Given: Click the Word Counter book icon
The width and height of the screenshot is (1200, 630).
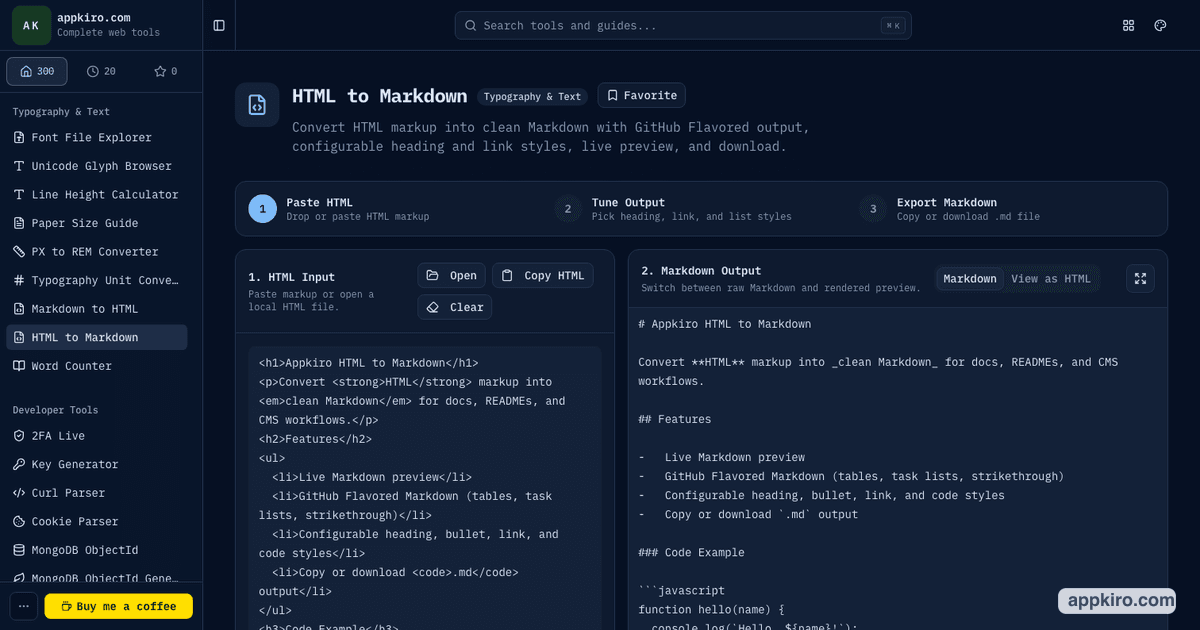Looking at the screenshot, I should click(19, 366).
